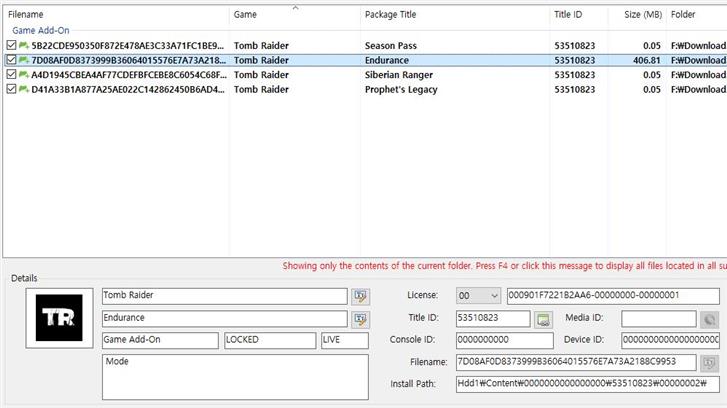Uncheck the Prophet's Legacy file checkbox

pos(12,89)
